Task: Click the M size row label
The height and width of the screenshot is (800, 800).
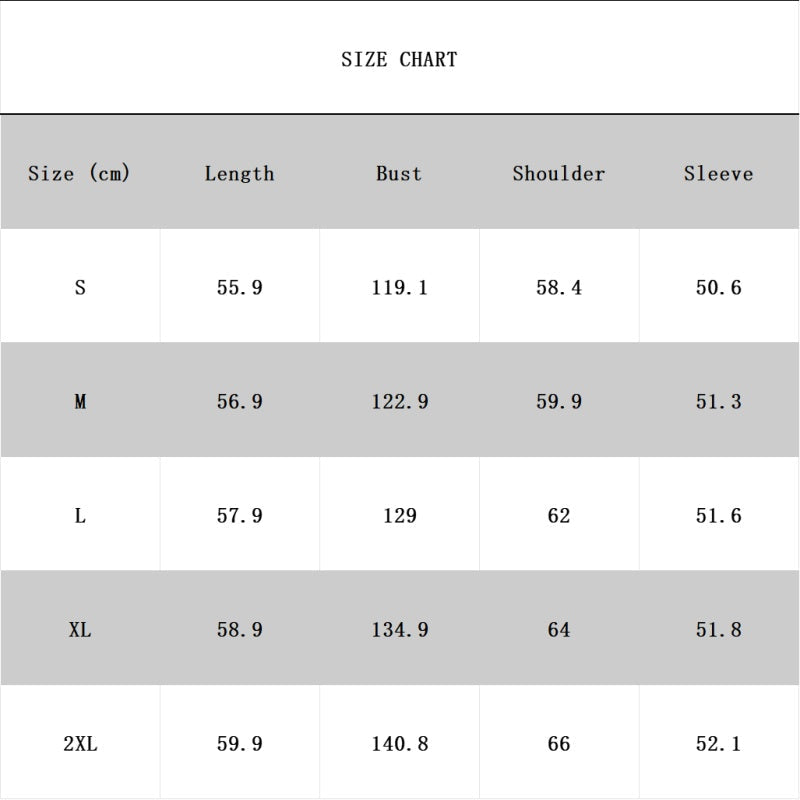Action: [x=80, y=402]
